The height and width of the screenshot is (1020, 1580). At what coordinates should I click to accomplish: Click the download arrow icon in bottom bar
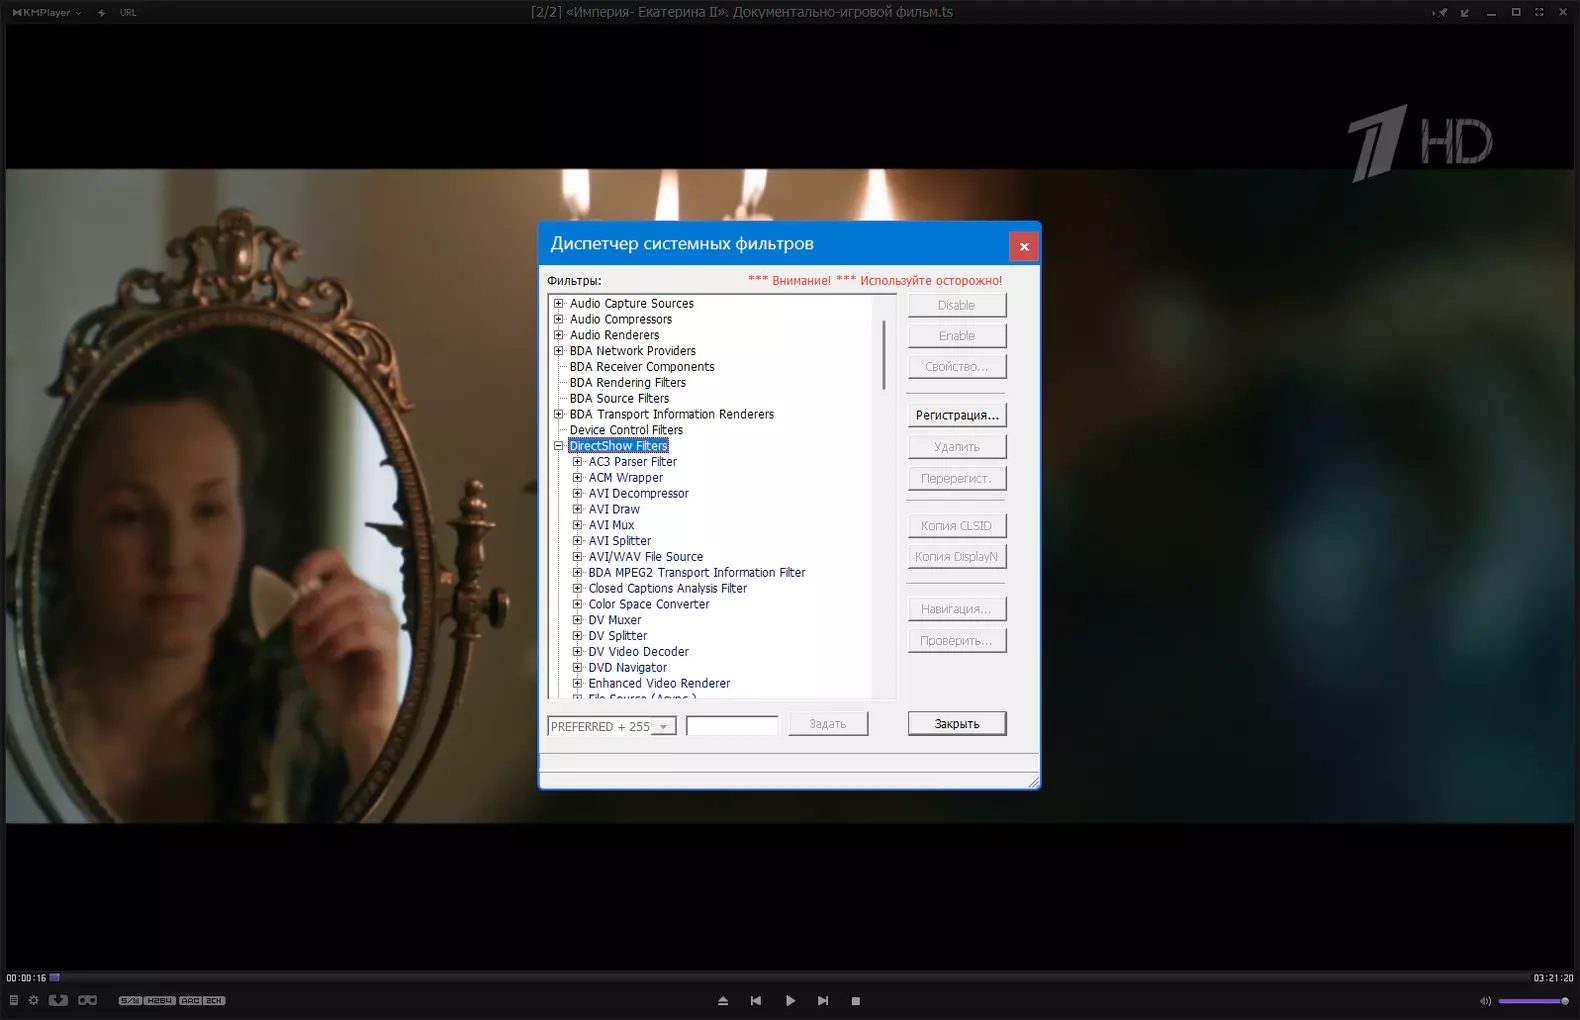click(59, 1000)
